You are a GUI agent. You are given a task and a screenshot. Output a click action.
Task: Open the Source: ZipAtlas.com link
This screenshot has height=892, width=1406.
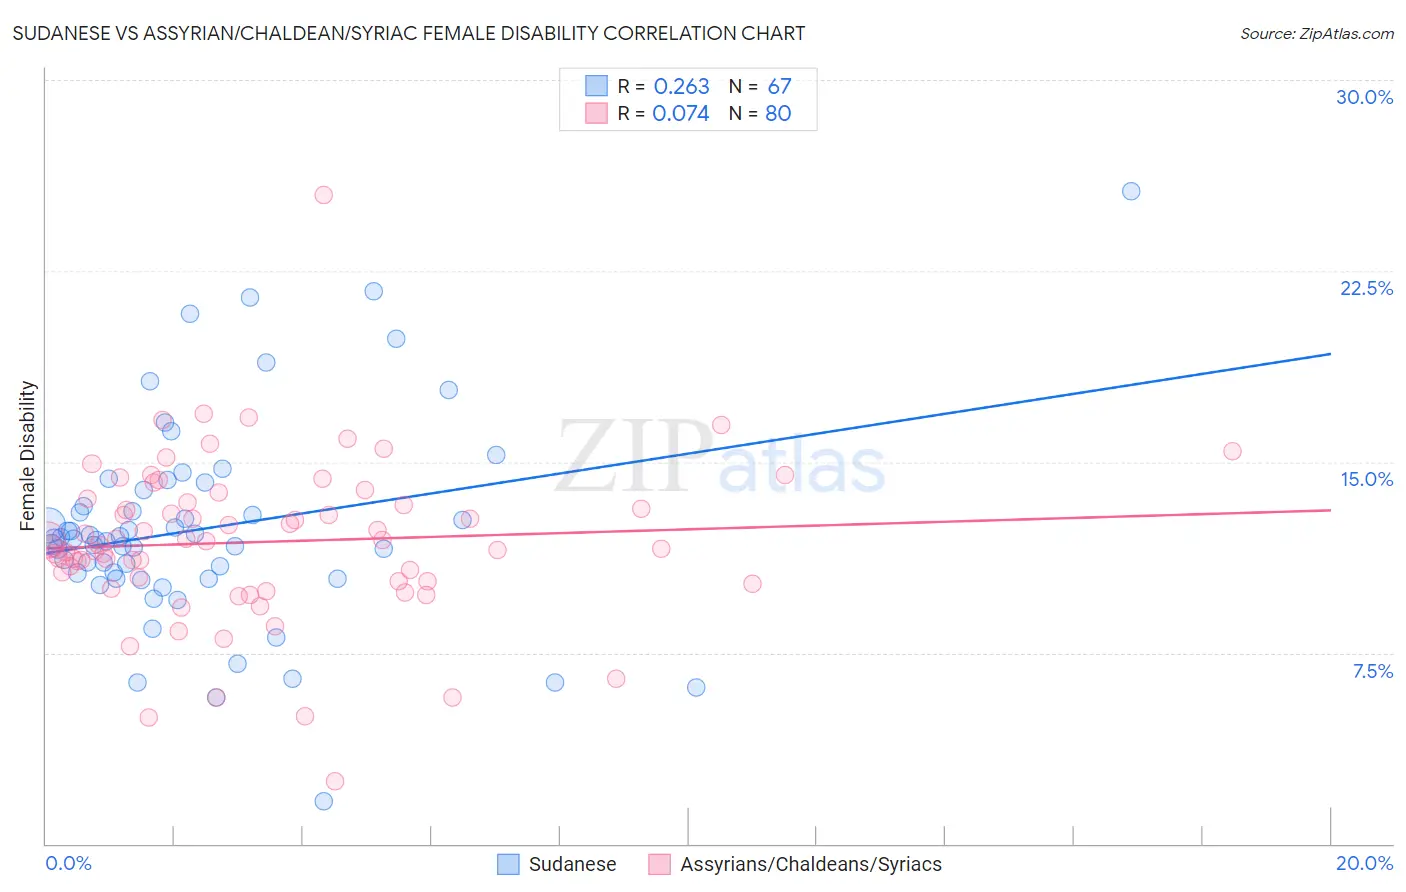1317,33
